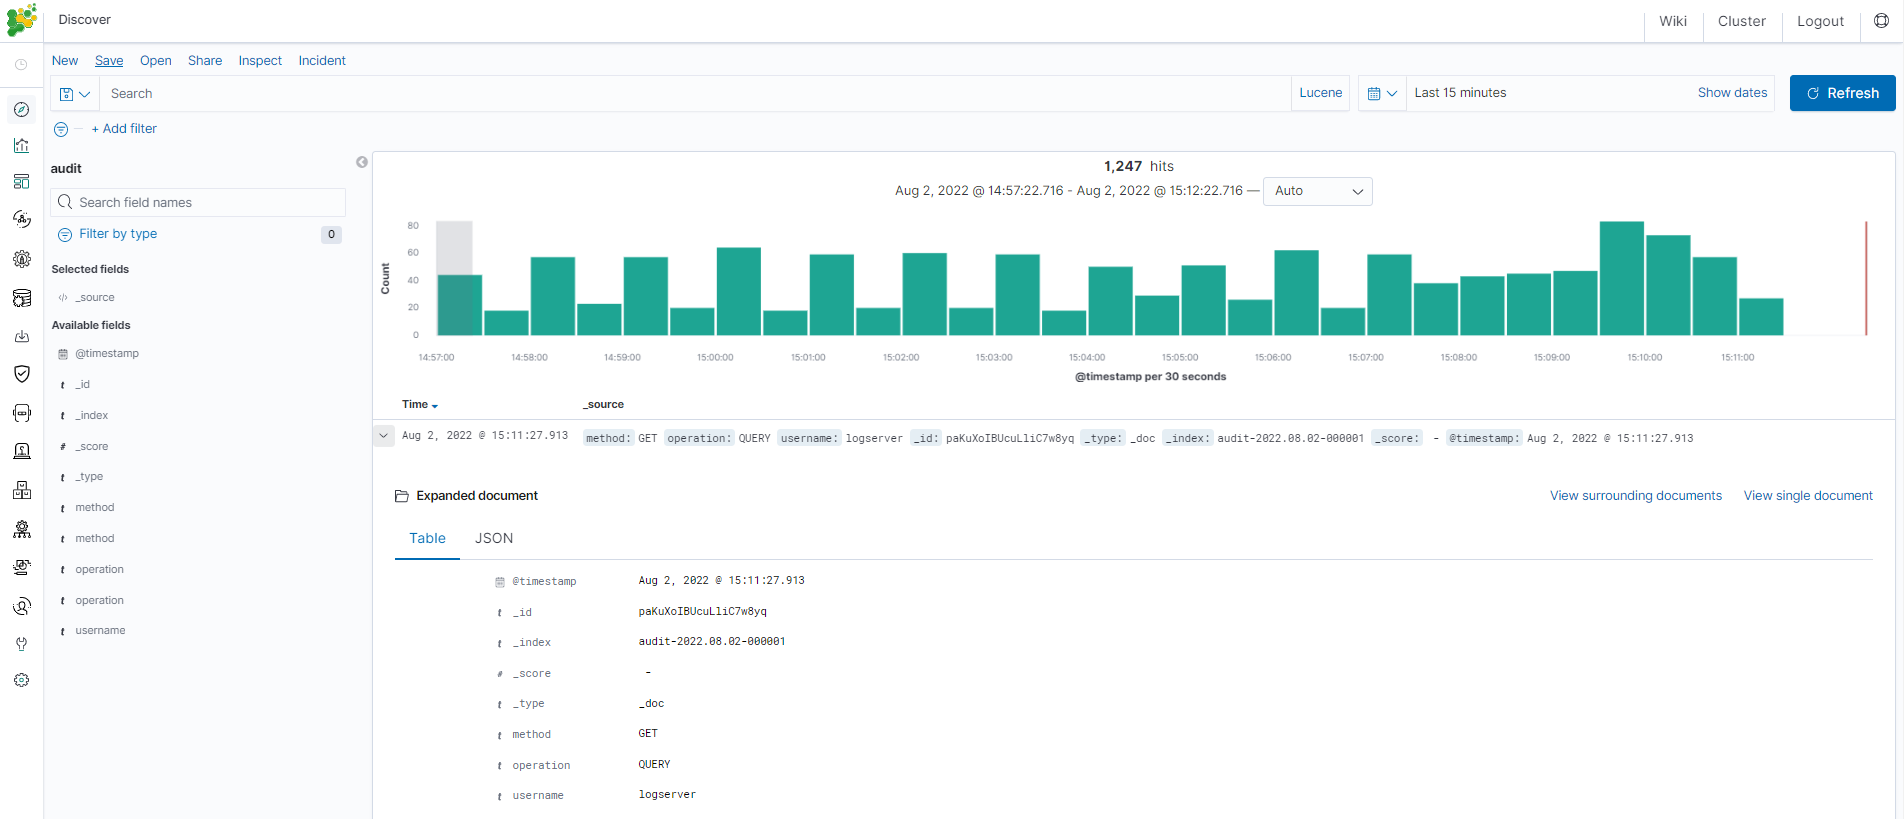Viewport: 1904px width, 819px height.
Task: Click the Refresh button
Action: [x=1842, y=93]
